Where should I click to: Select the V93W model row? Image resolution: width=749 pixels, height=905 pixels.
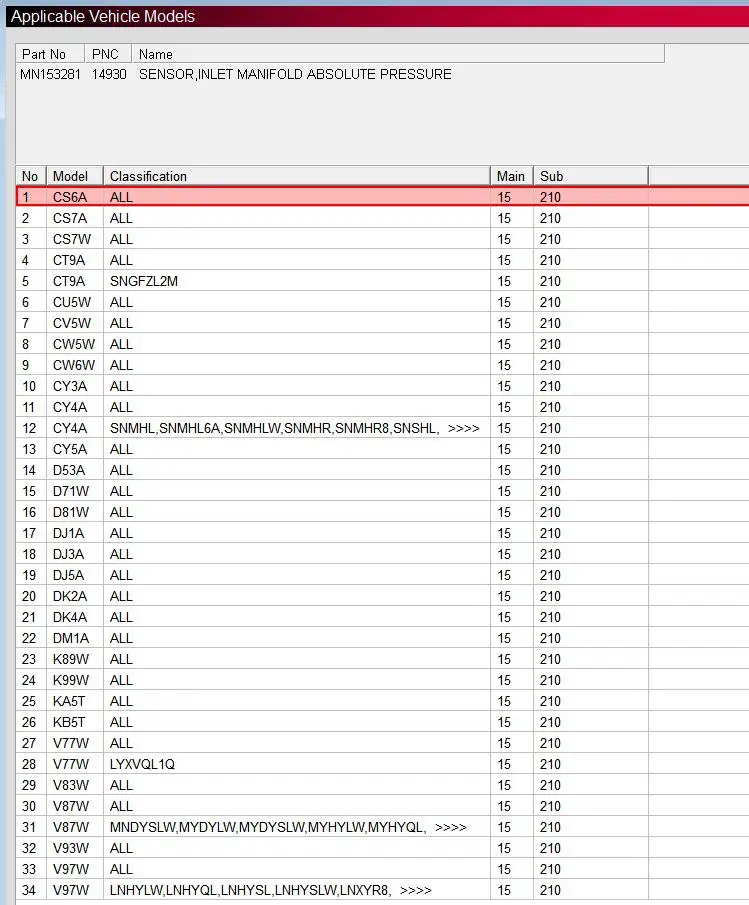coord(383,848)
